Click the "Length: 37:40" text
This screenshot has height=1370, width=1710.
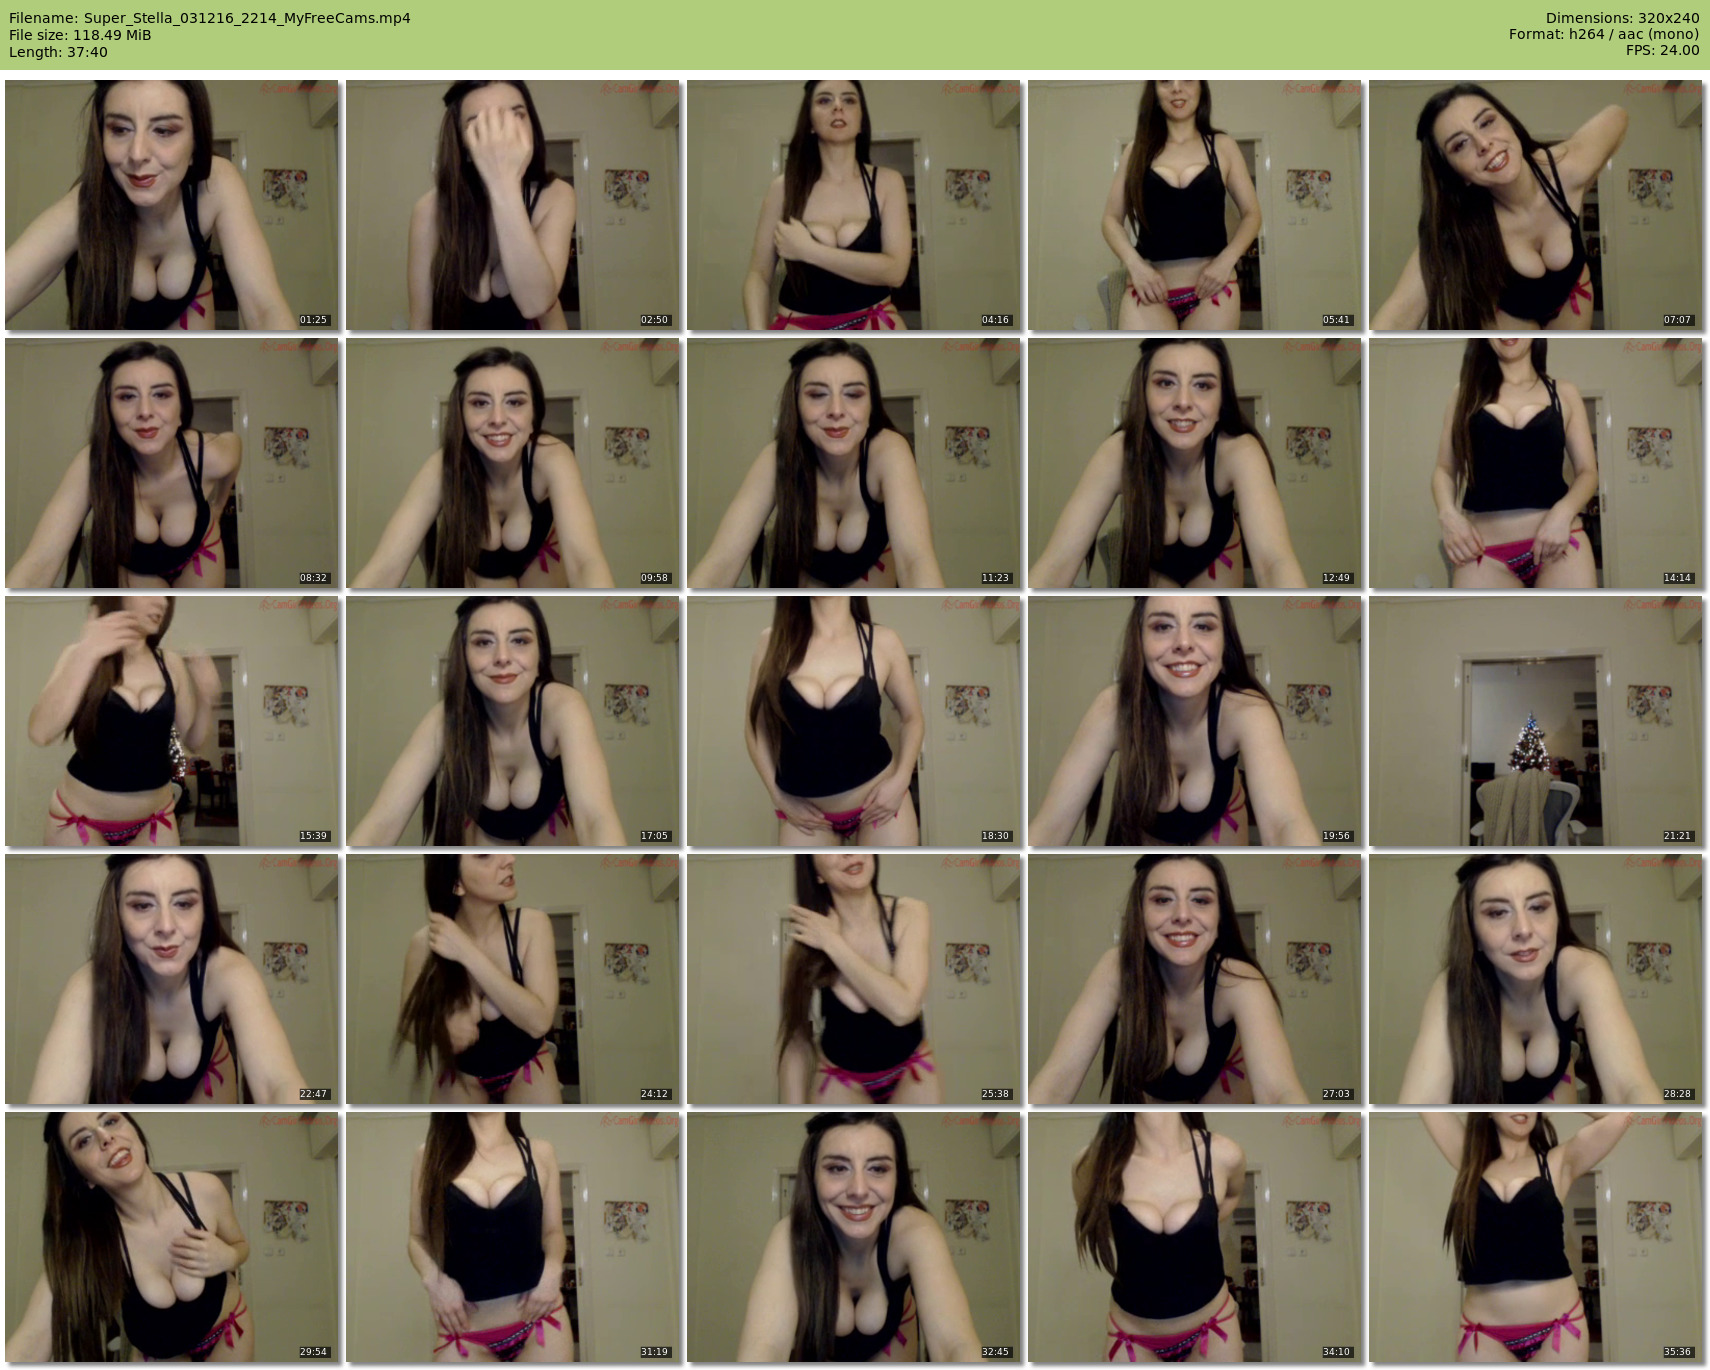[58, 52]
